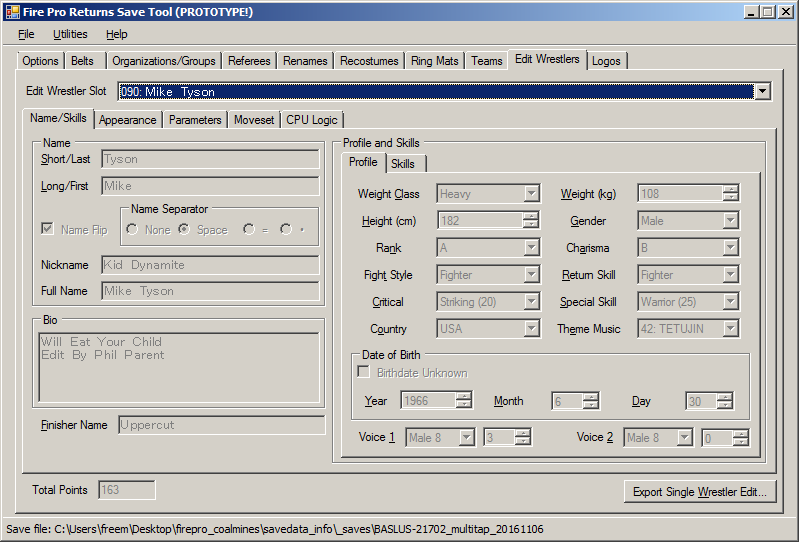Click the Short/Last name field
This screenshot has height=542, width=799.
coord(210,159)
